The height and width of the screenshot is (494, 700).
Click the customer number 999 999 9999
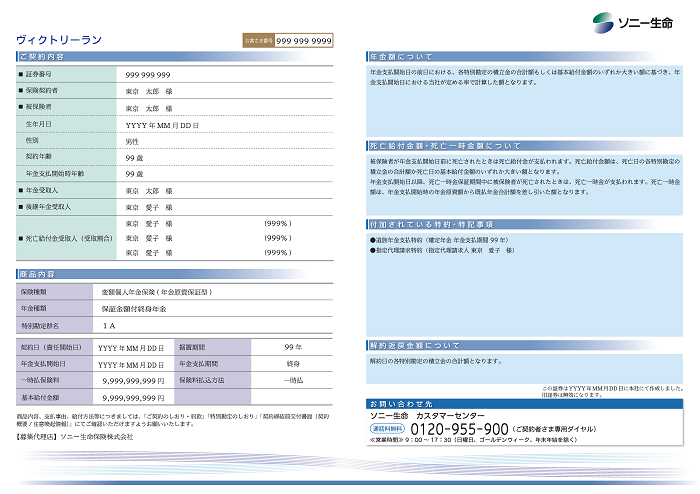(304, 41)
